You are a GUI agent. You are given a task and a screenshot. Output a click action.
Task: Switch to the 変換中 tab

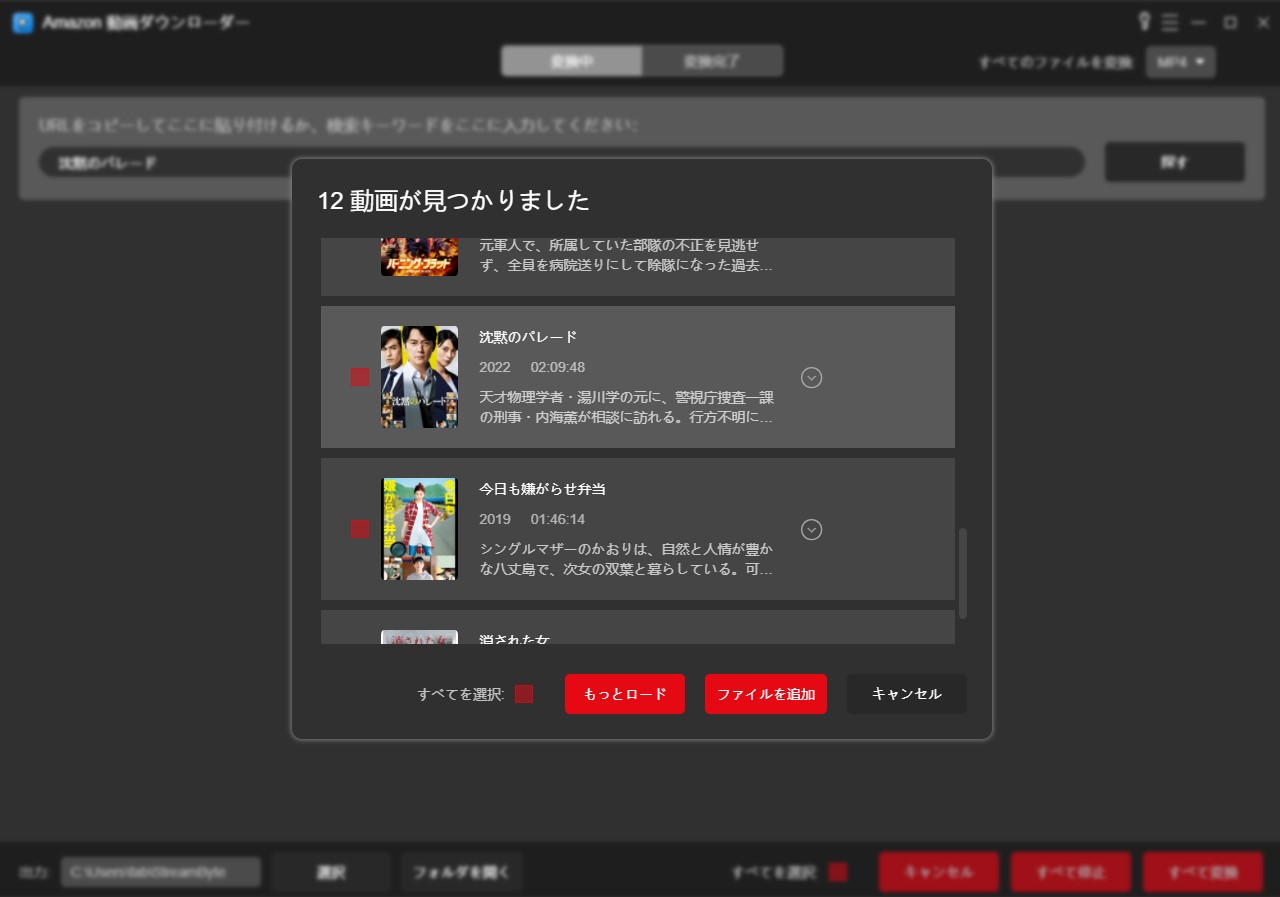572,61
